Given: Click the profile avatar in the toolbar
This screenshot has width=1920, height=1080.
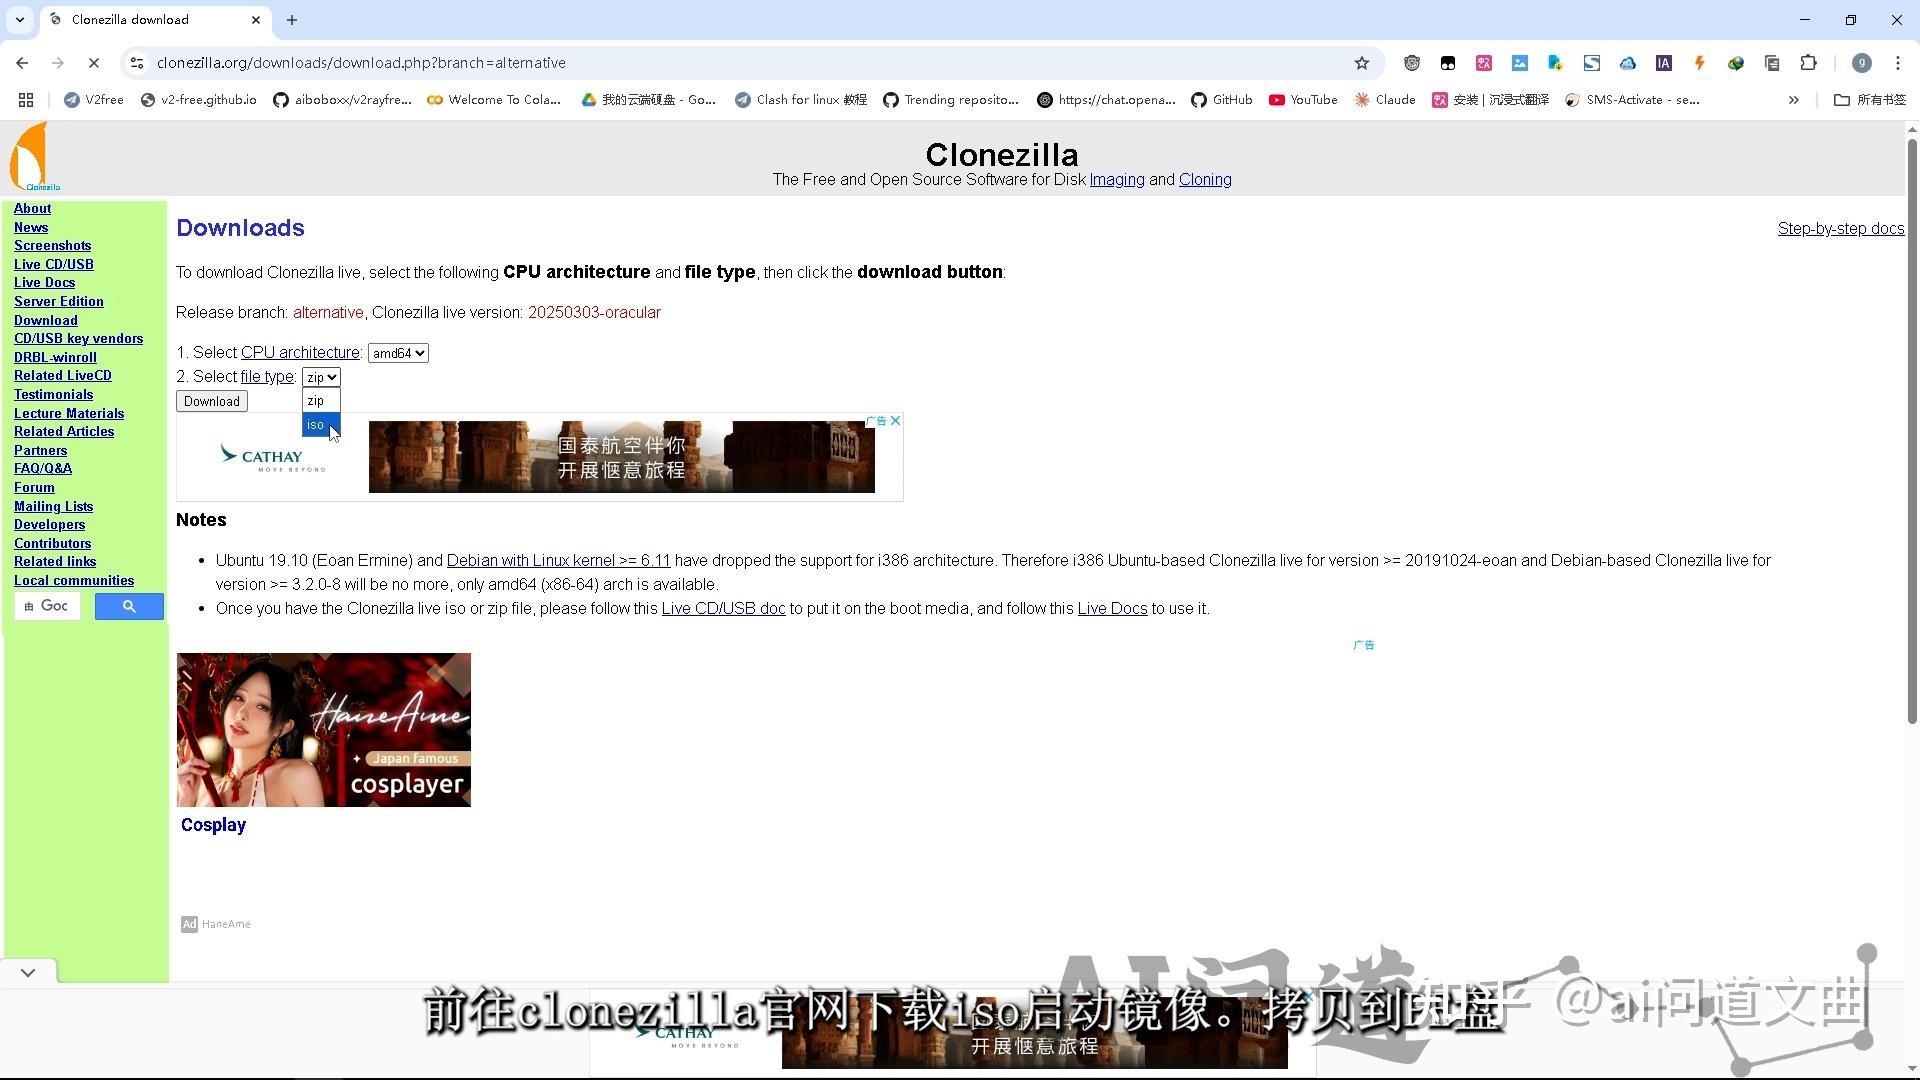Looking at the screenshot, I should coord(1860,62).
